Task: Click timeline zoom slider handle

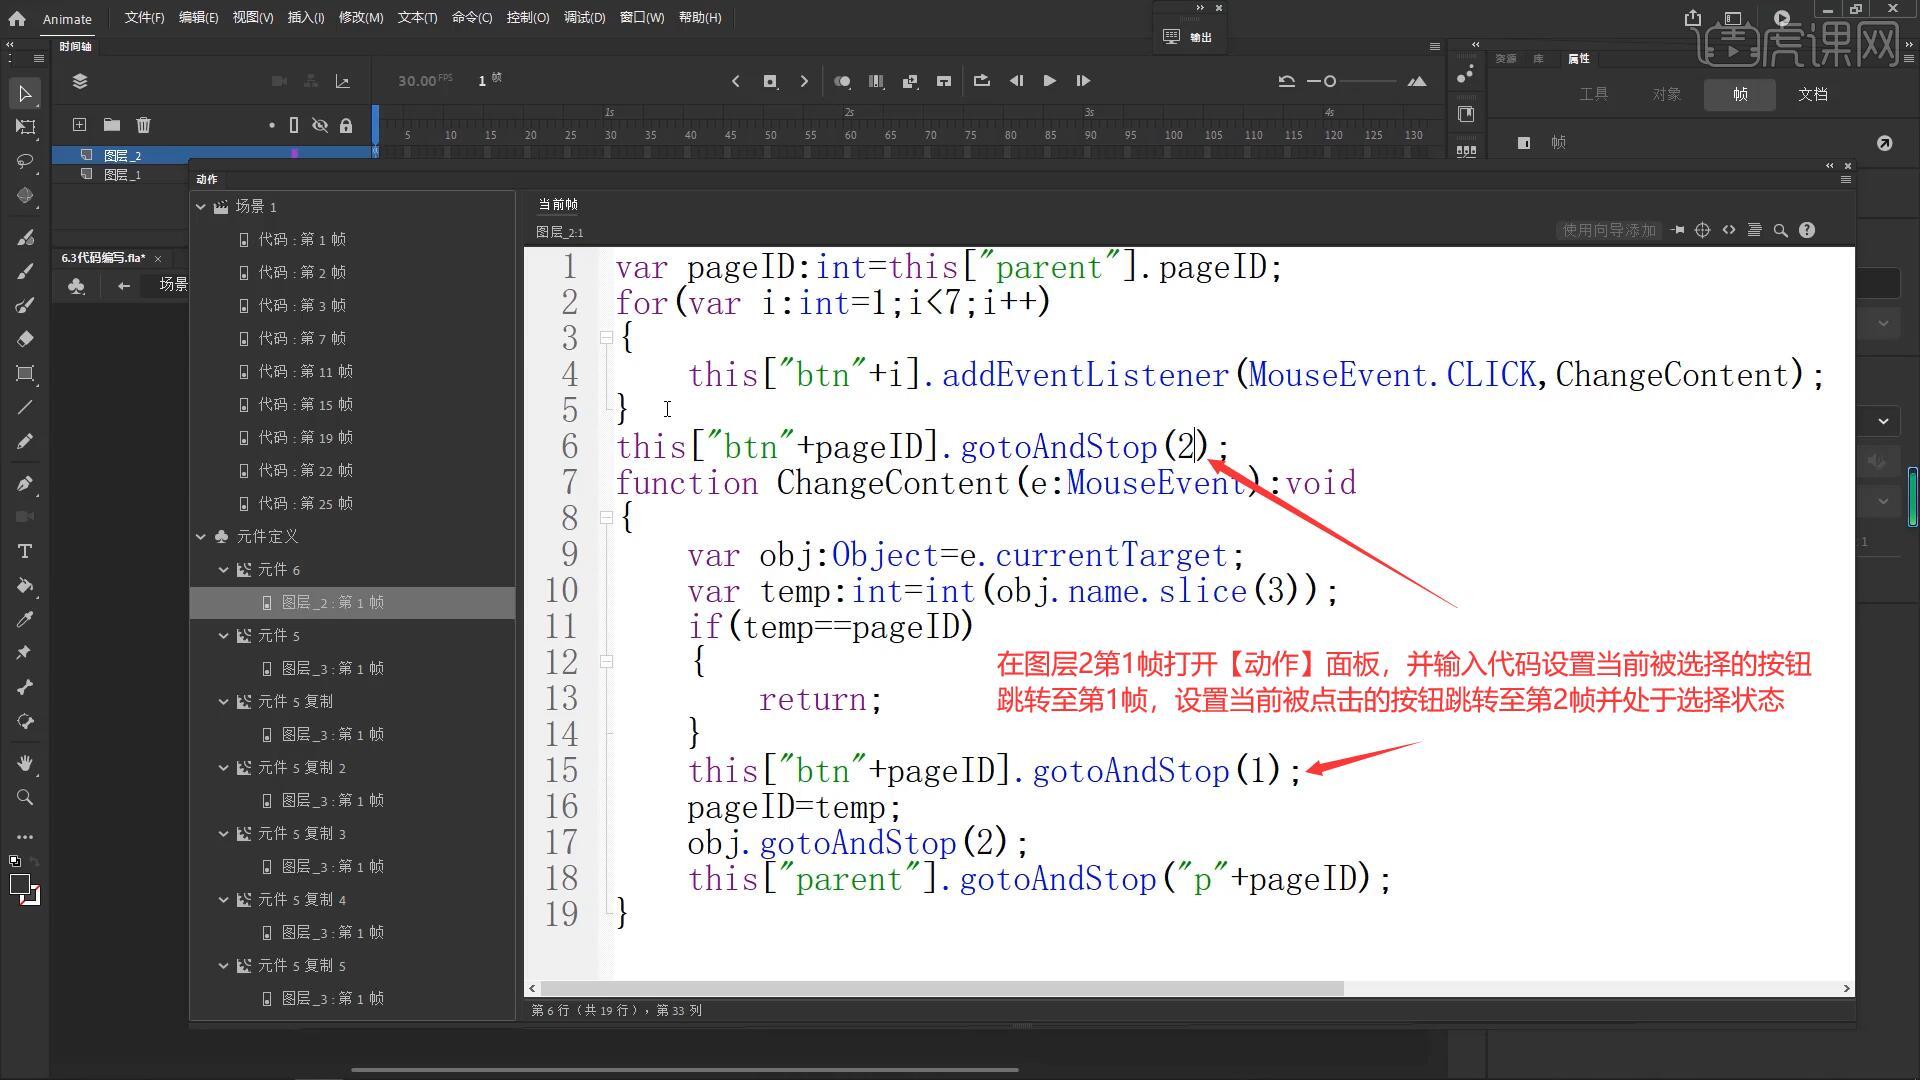Action: click(x=1330, y=82)
